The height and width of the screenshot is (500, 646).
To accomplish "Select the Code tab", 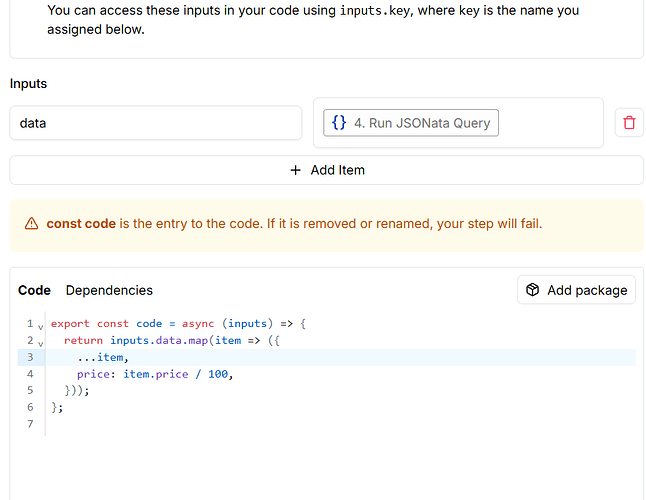I will point(34,290).
